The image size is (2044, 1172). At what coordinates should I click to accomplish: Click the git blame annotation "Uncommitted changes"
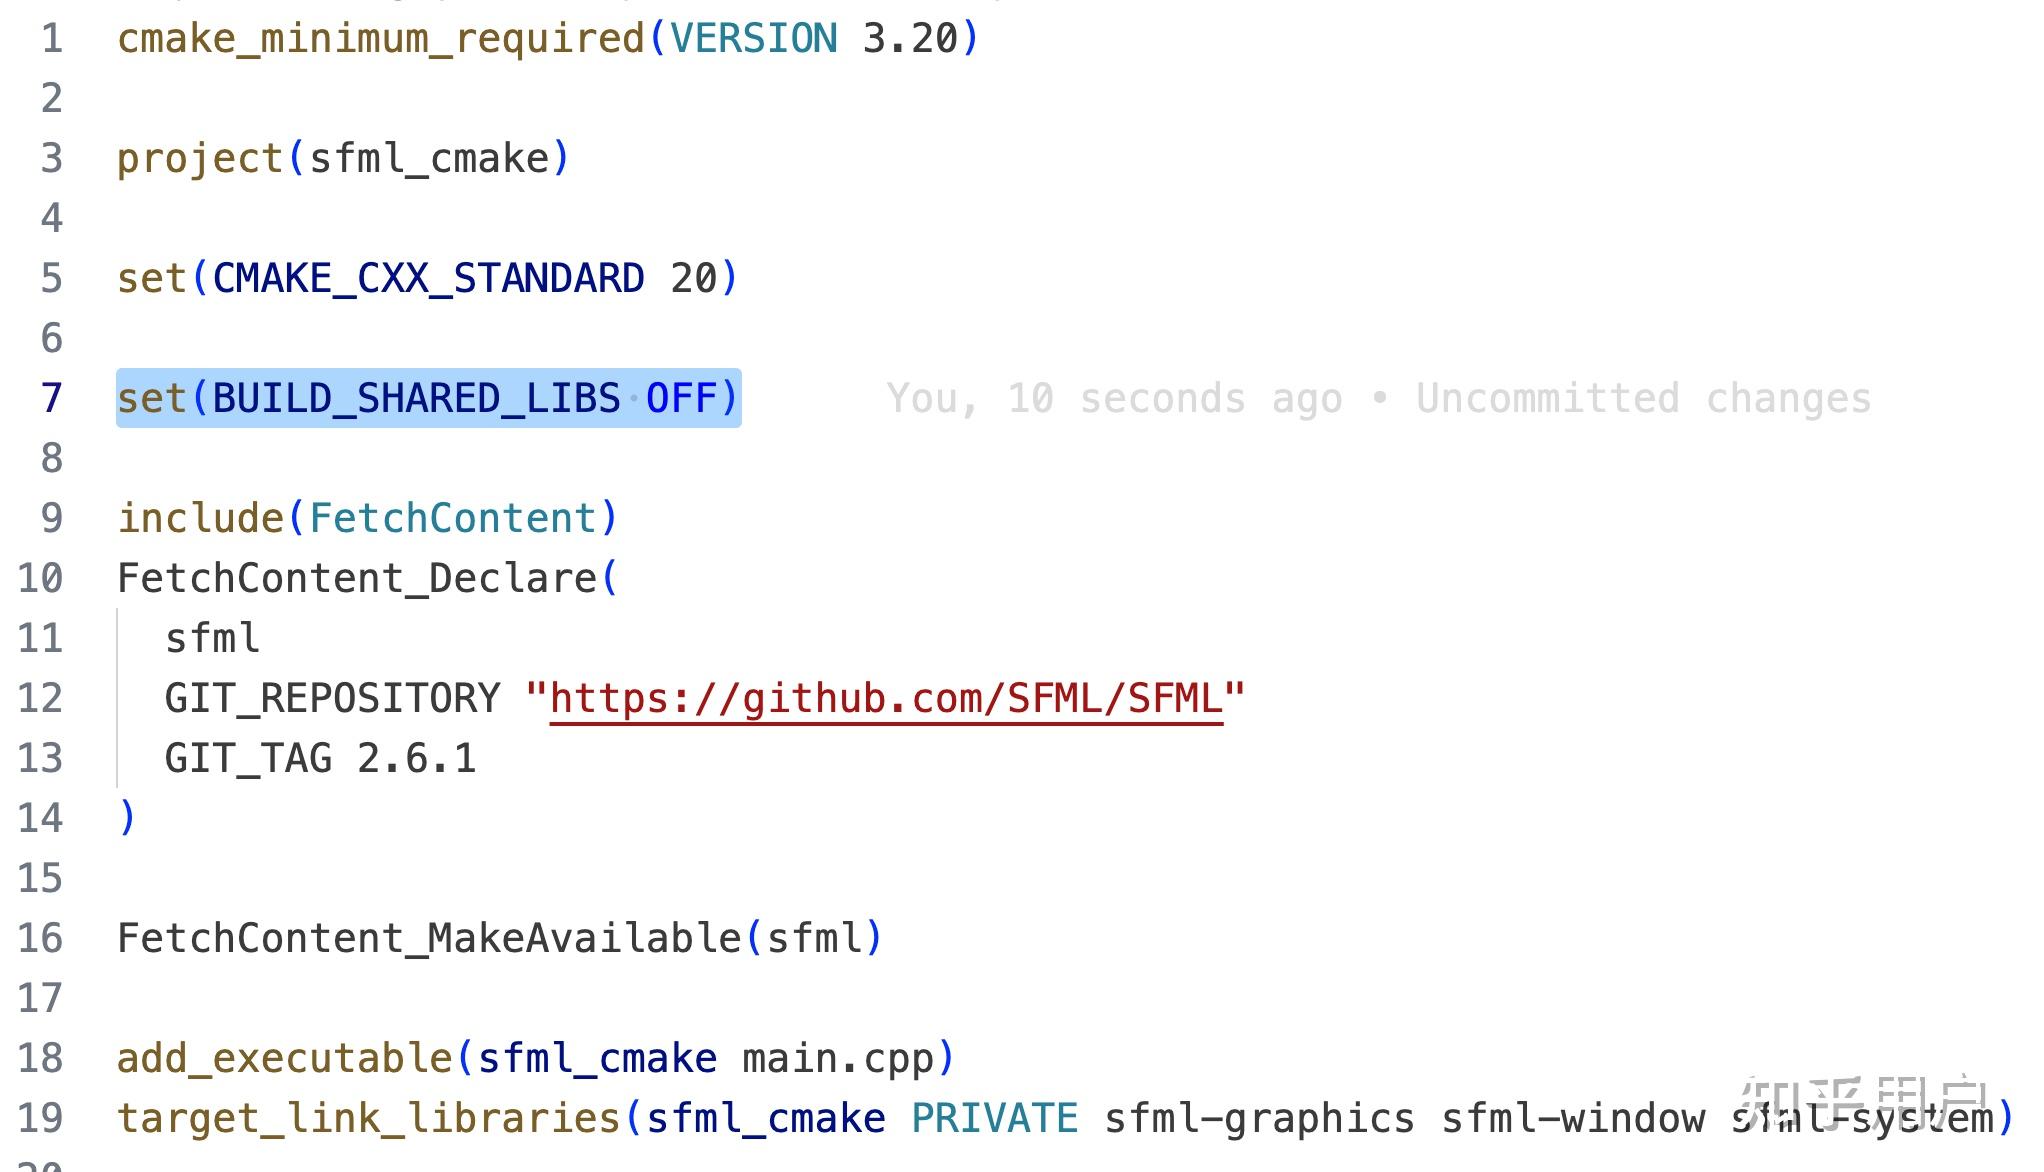point(1643,398)
